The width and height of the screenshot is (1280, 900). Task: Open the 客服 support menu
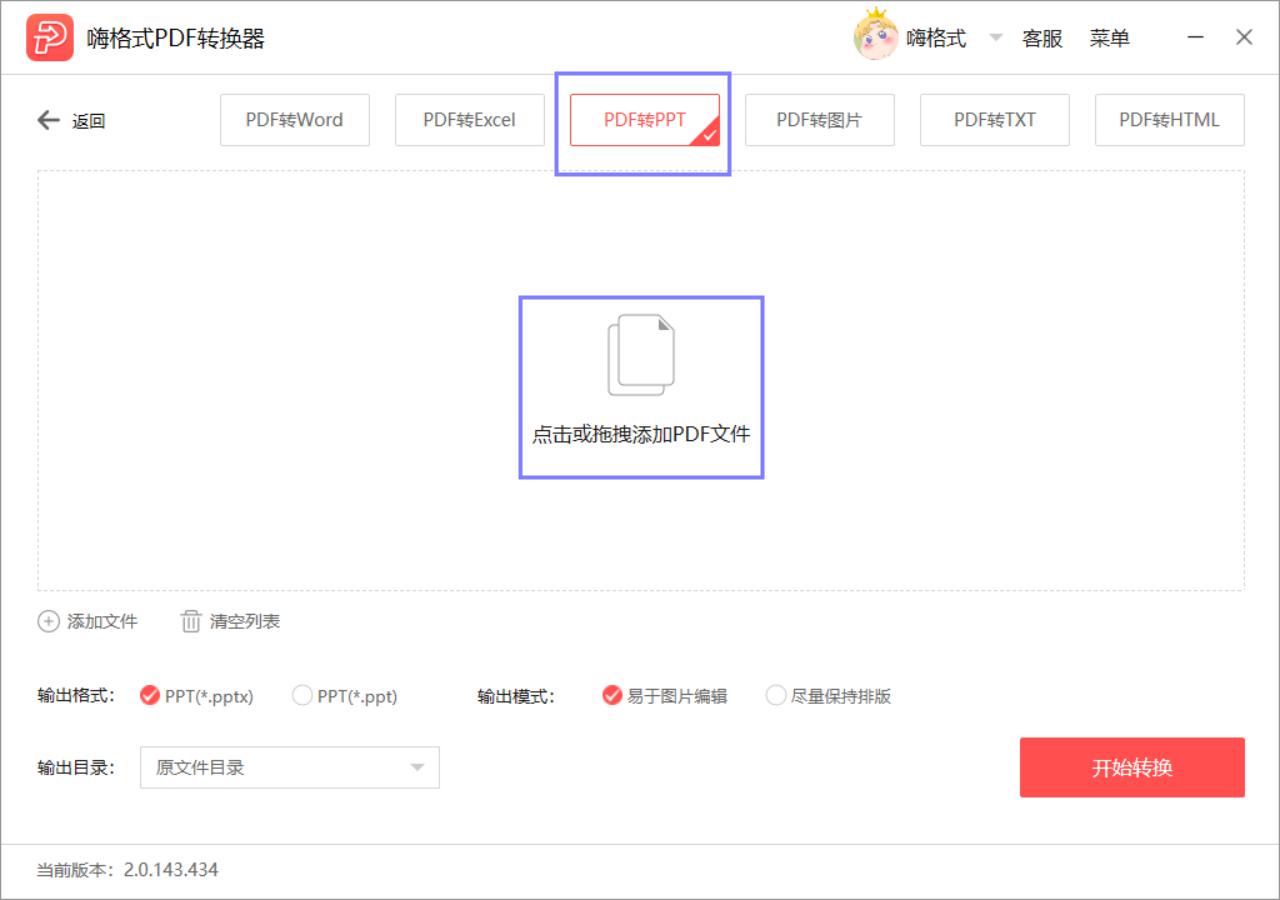tap(1042, 38)
